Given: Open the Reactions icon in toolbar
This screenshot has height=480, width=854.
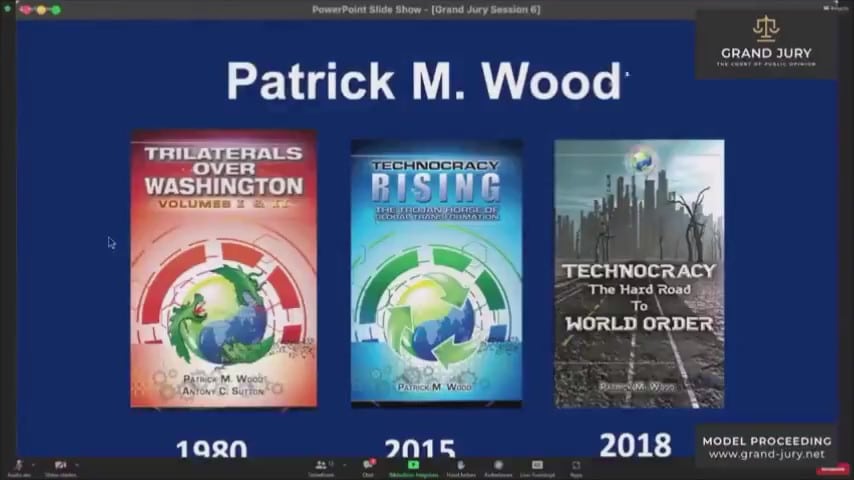Looking at the screenshot, I should pyautogui.click(x=496, y=466).
